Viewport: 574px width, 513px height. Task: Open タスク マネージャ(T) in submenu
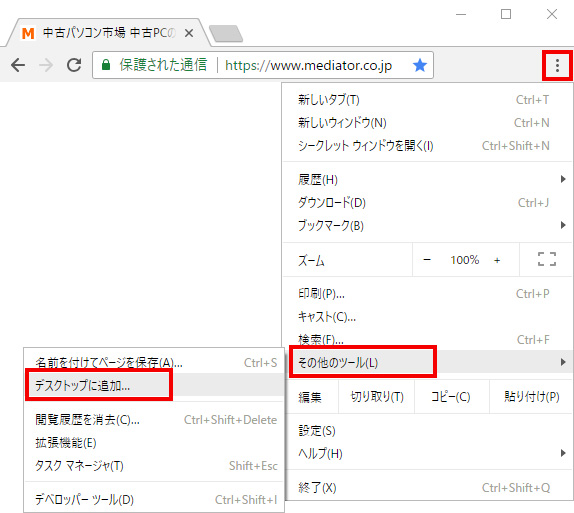coord(154,466)
